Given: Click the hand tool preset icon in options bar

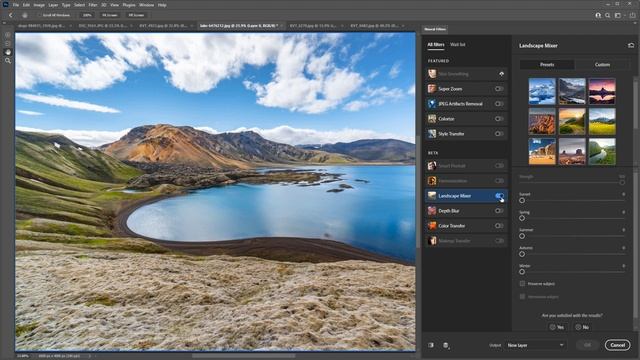Looking at the screenshot, I should tap(25, 15).
